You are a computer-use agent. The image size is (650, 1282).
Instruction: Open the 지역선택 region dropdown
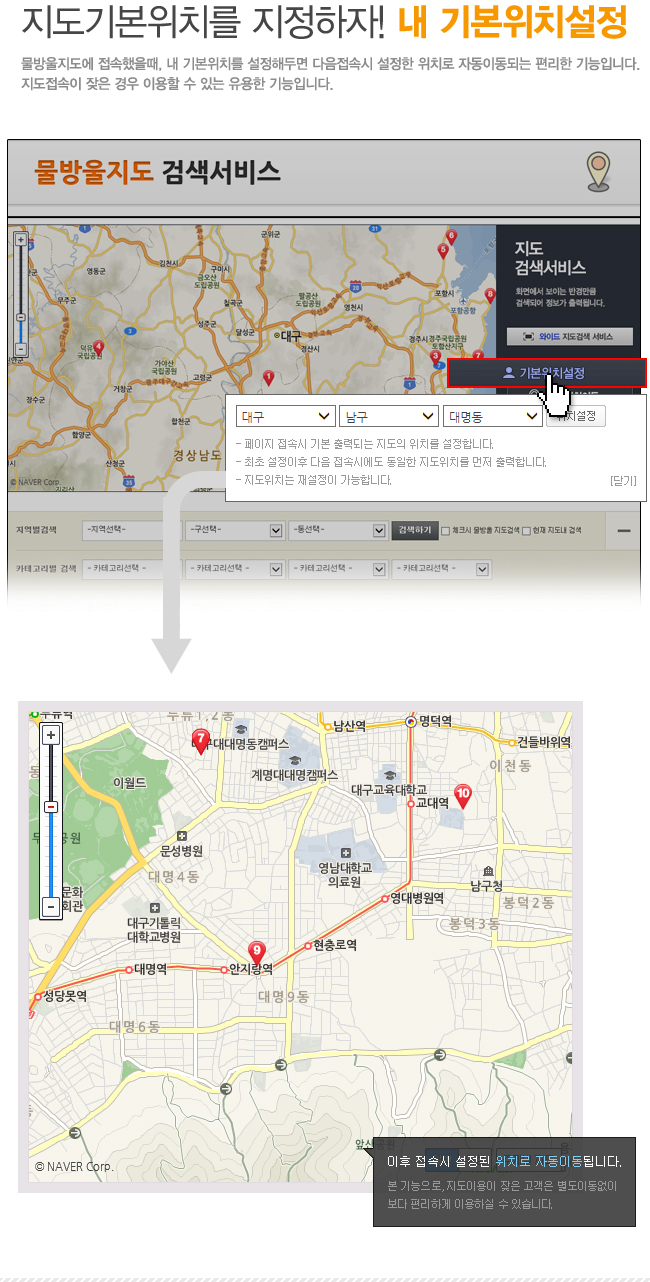pos(131,530)
